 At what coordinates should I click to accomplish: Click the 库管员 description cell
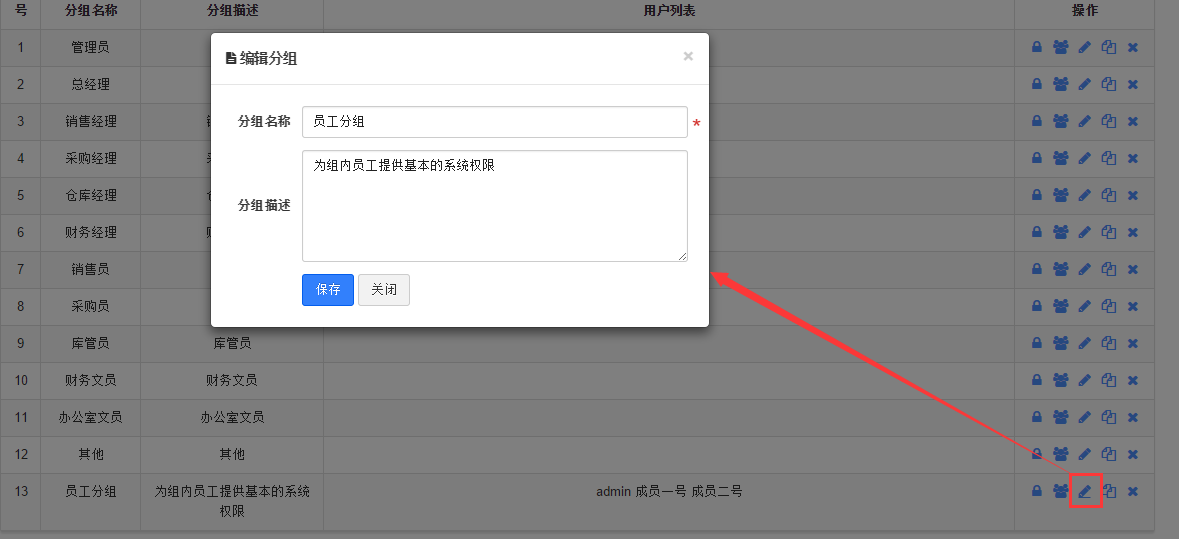[x=232, y=343]
